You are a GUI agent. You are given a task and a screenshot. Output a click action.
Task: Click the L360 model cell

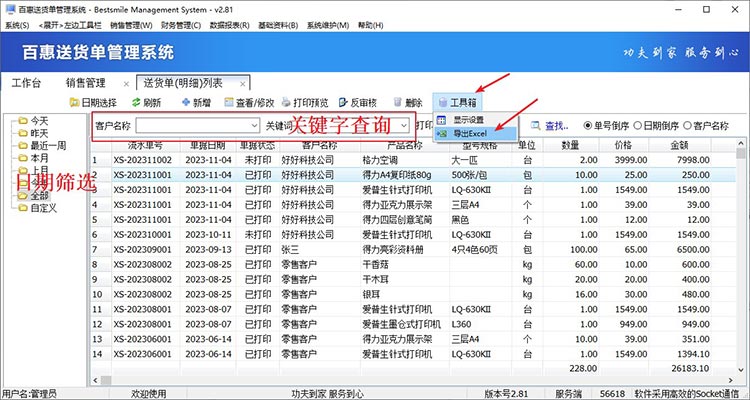462,324
